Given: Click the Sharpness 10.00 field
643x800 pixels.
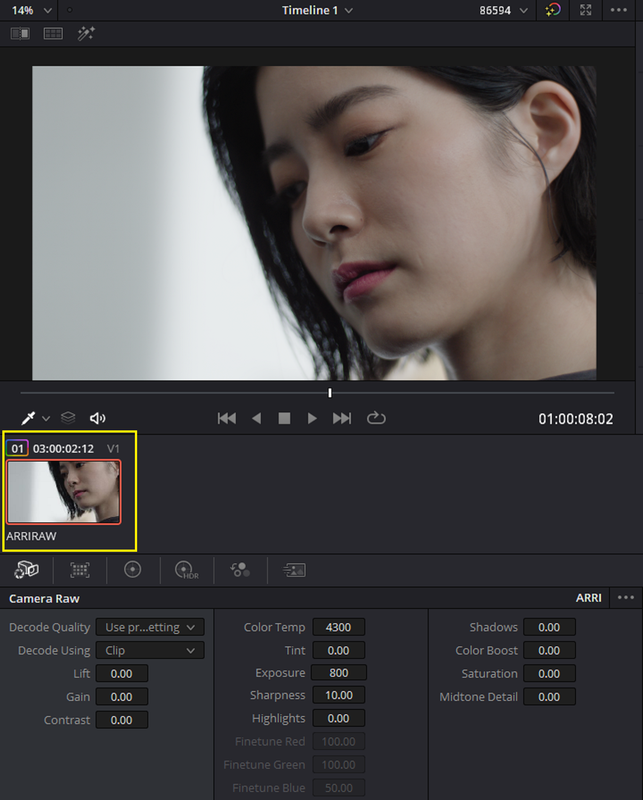Looking at the screenshot, I should pos(339,695).
